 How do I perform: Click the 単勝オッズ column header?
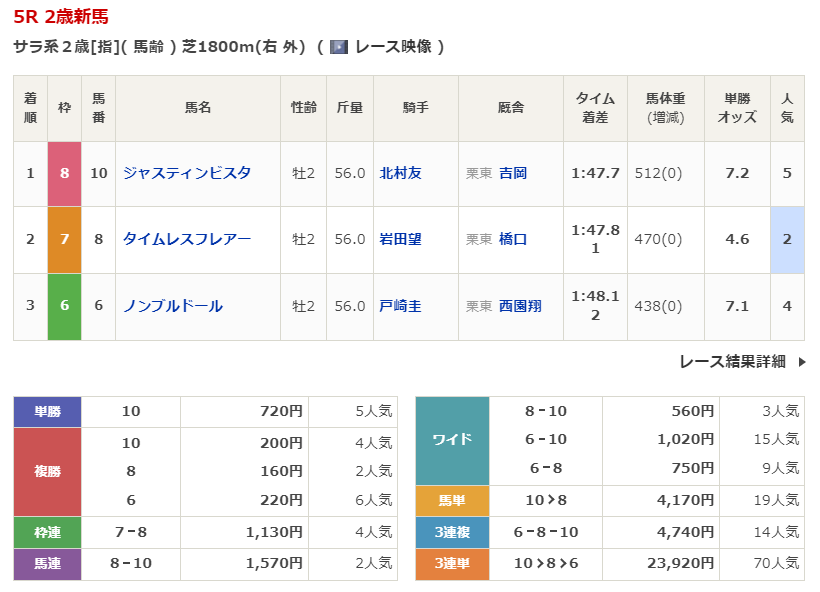coord(737,108)
